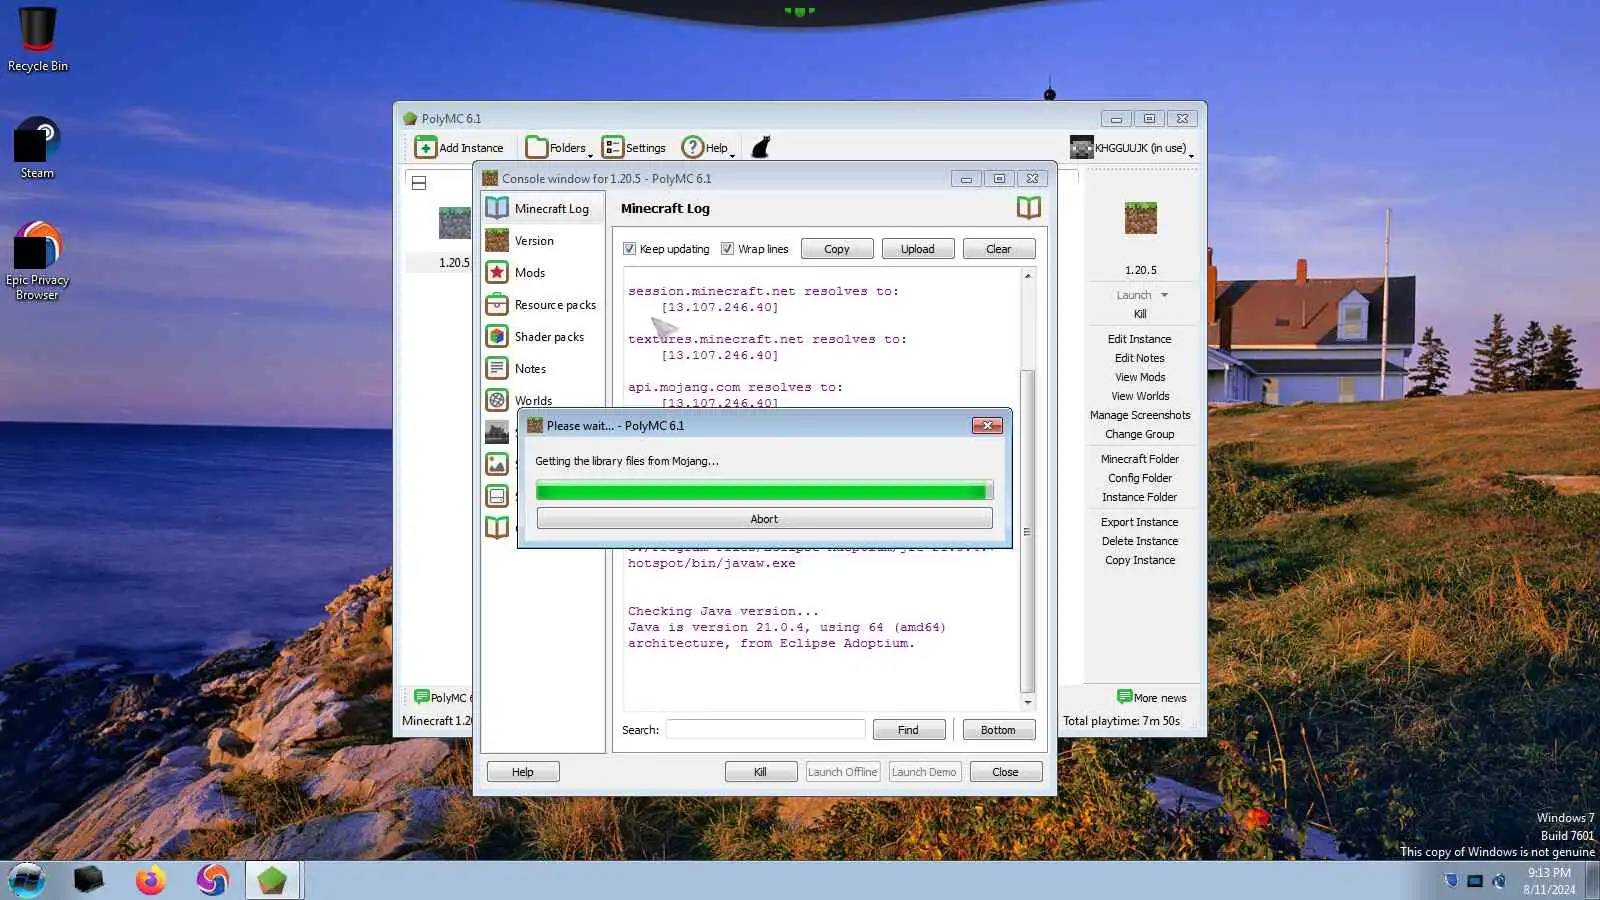Image resolution: width=1600 pixels, height=900 pixels.
Task: Click Export Instance
Action: [1140, 522]
